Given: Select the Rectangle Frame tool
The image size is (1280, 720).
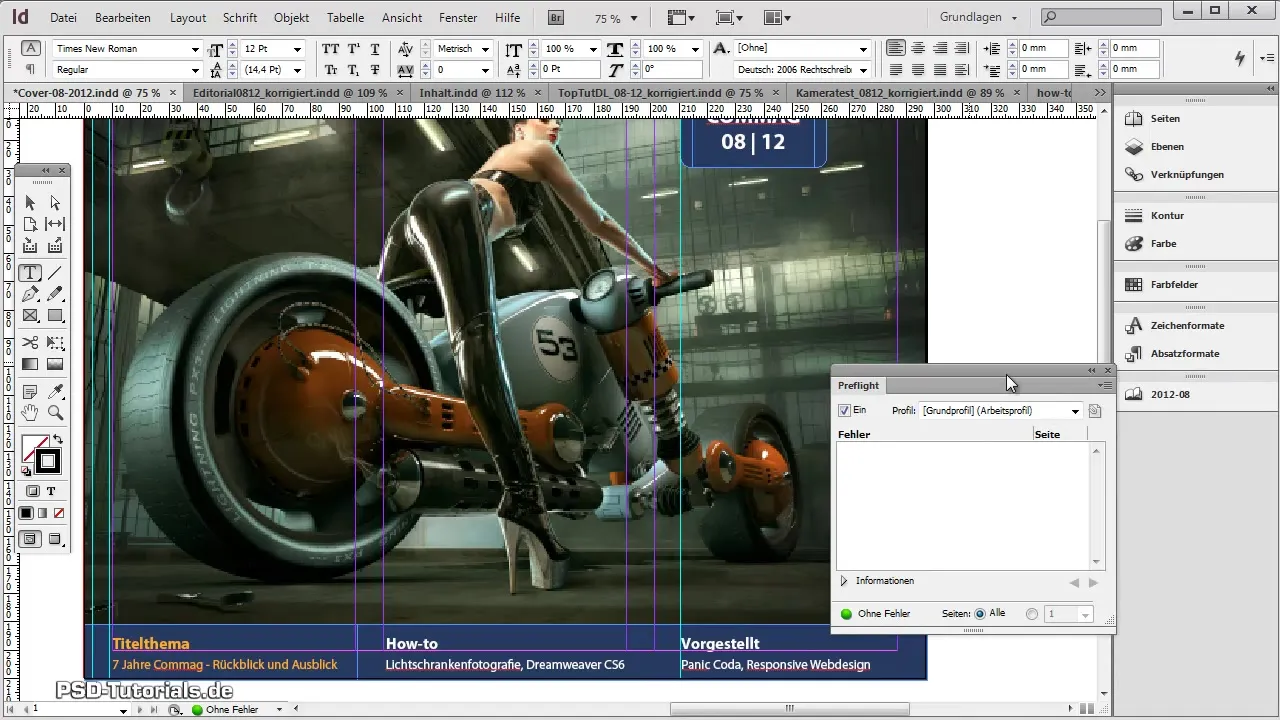Looking at the screenshot, I should click(x=30, y=316).
